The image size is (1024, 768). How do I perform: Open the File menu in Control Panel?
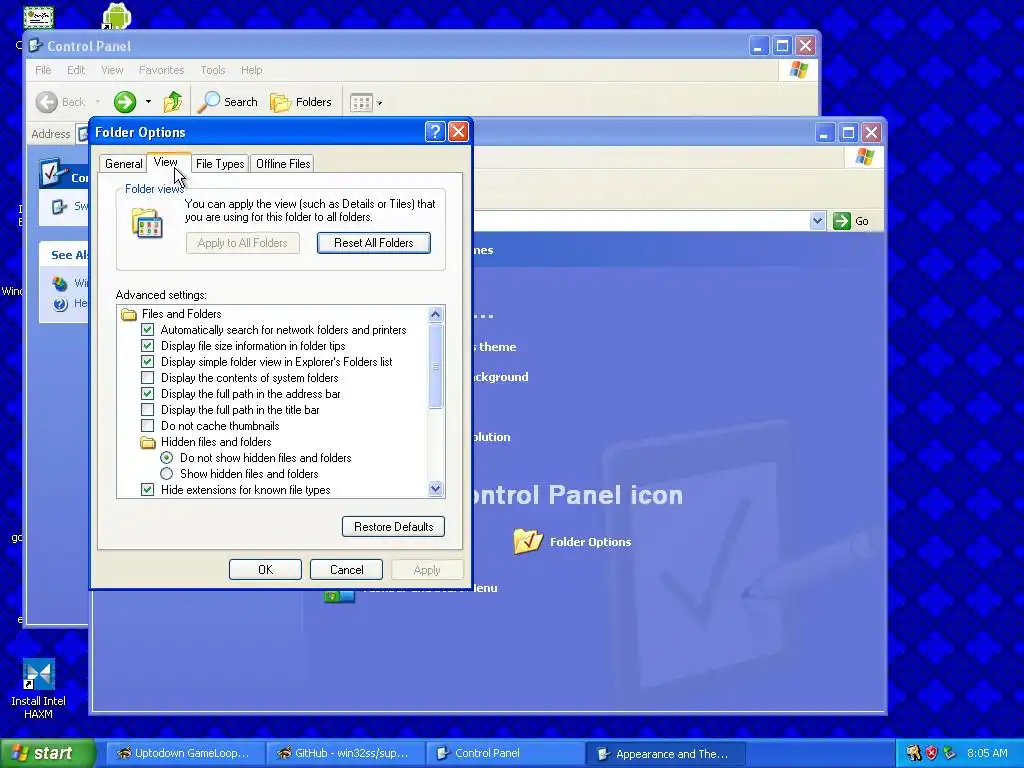point(43,70)
